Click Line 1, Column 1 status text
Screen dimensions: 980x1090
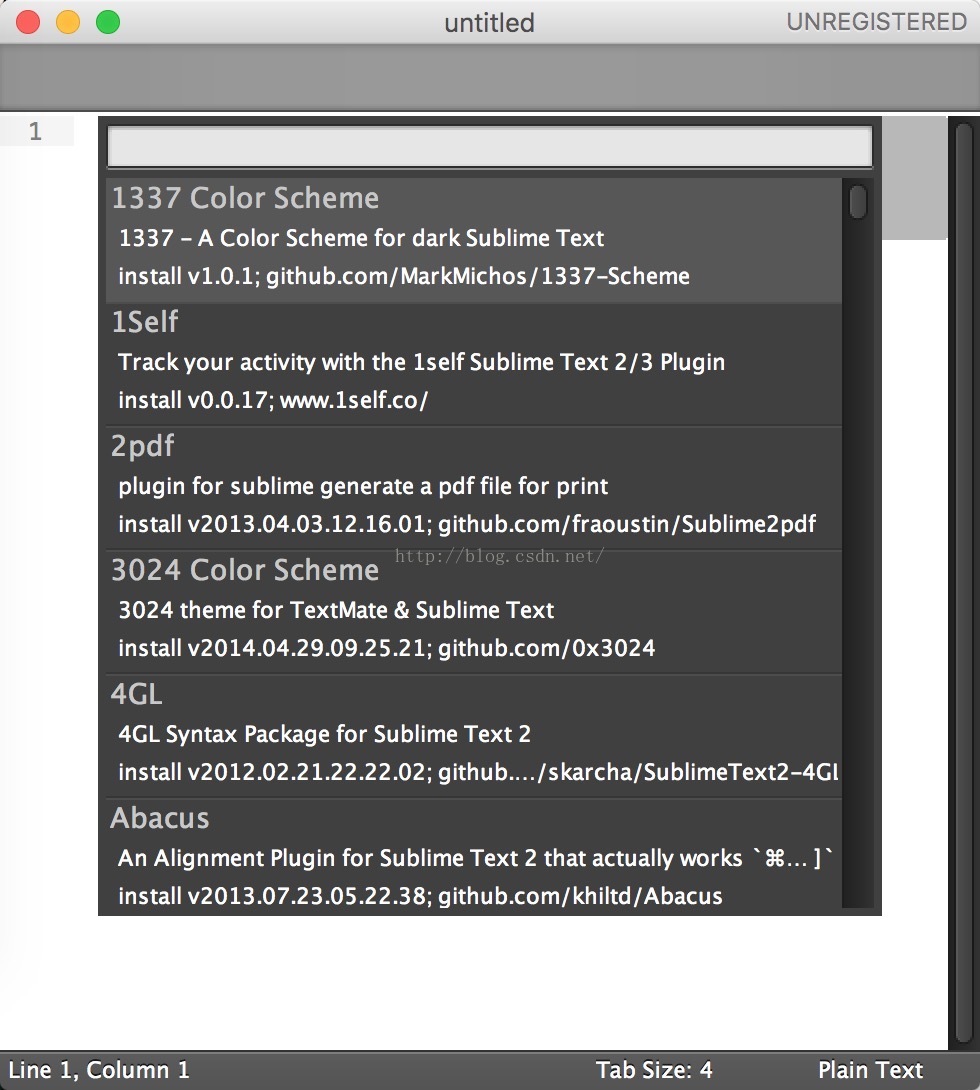(x=99, y=1069)
